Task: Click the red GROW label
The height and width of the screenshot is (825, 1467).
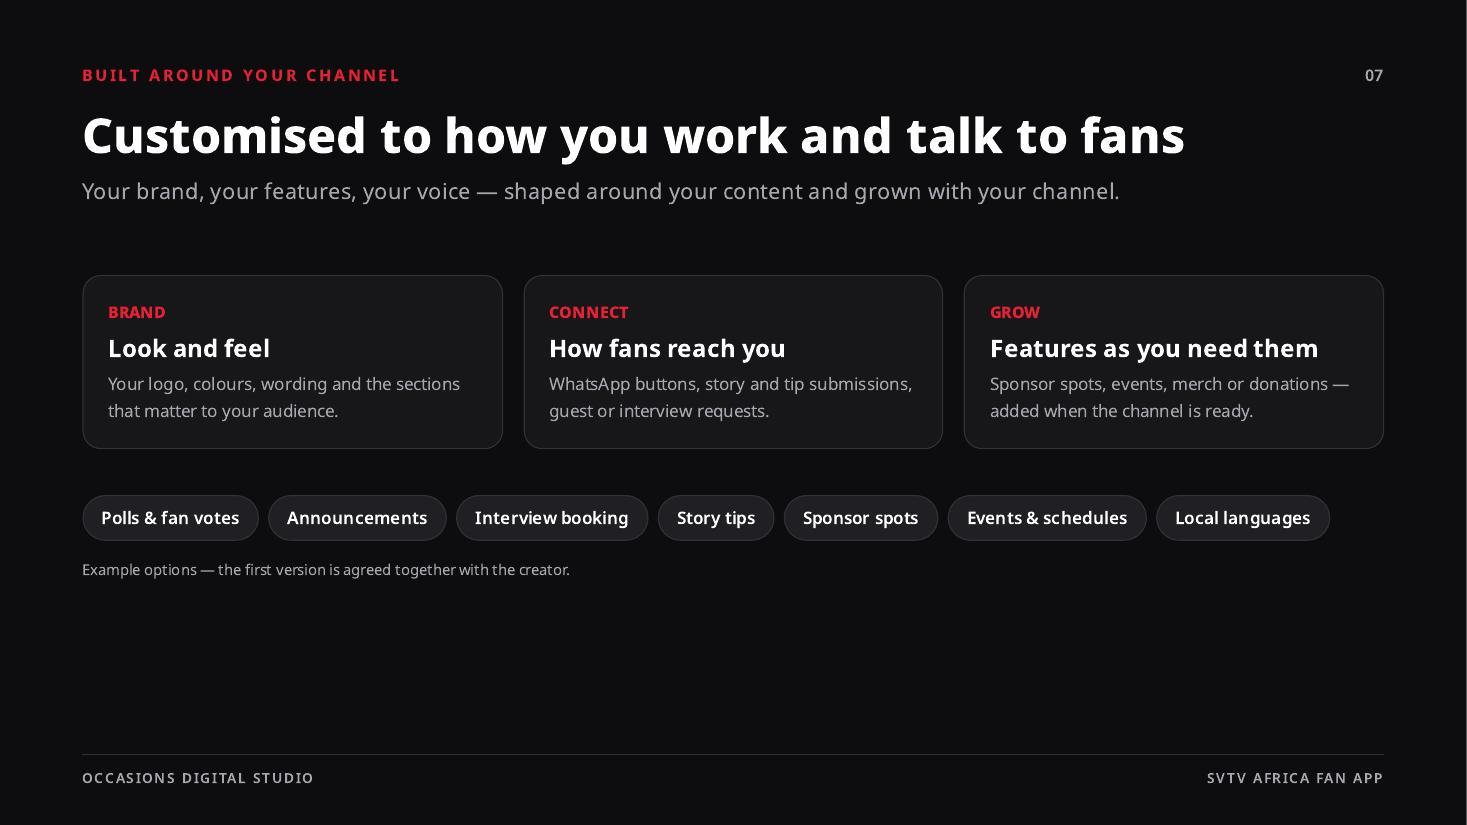Action: (1015, 312)
